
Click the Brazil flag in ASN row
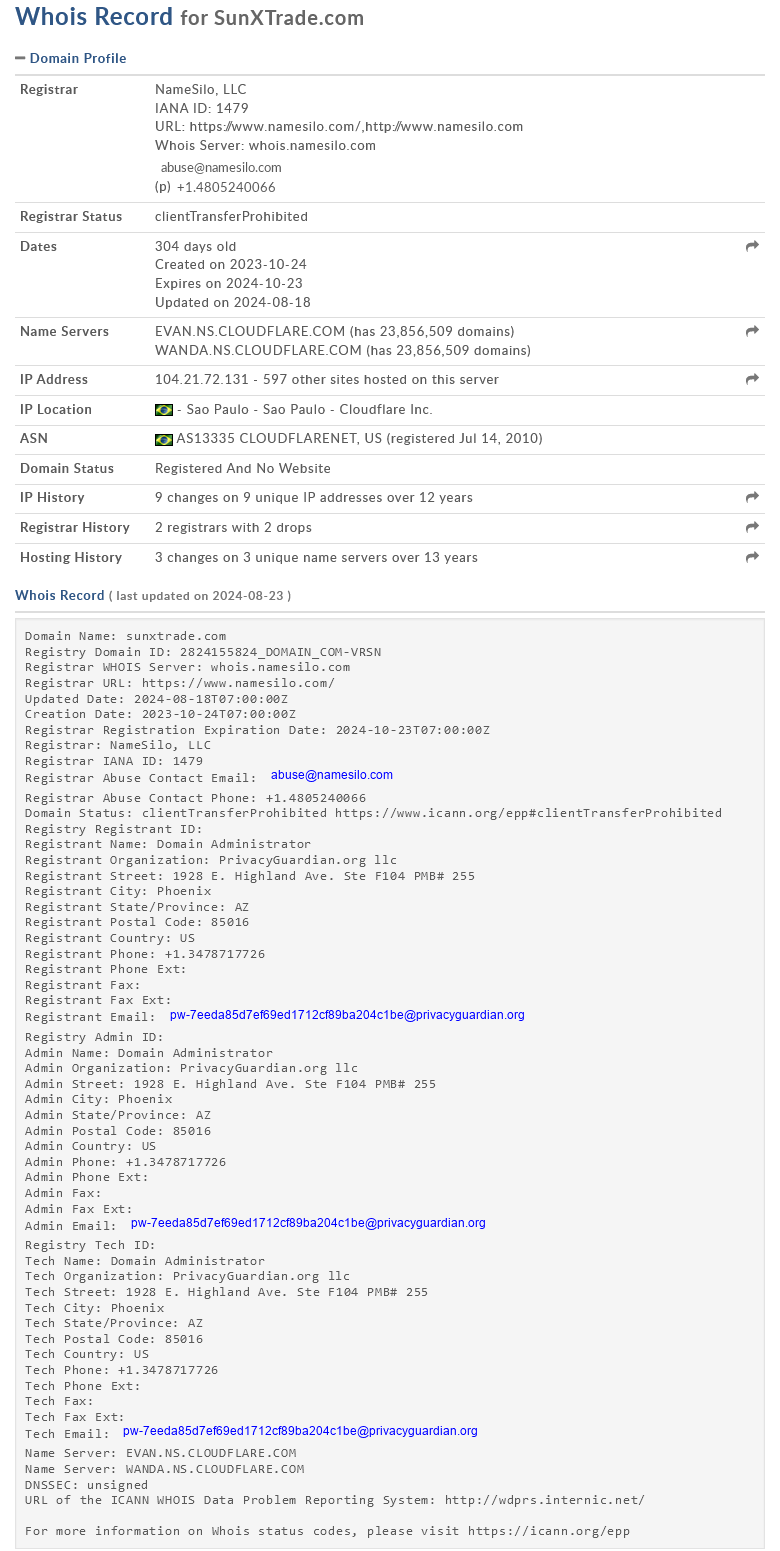click(x=164, y=439)
